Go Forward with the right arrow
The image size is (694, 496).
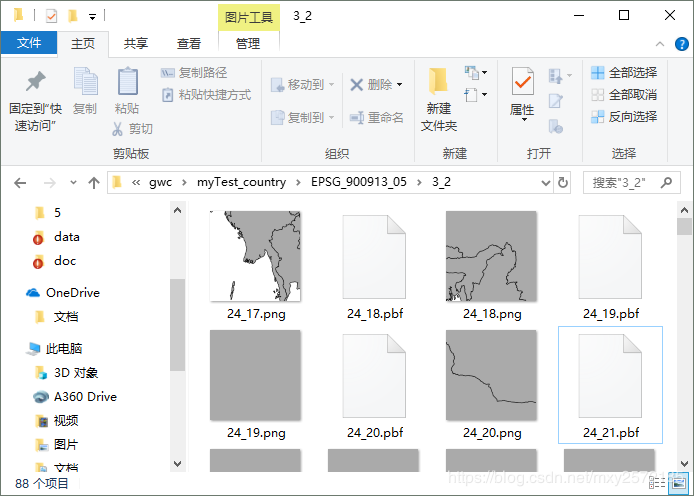tap(50, 183)
